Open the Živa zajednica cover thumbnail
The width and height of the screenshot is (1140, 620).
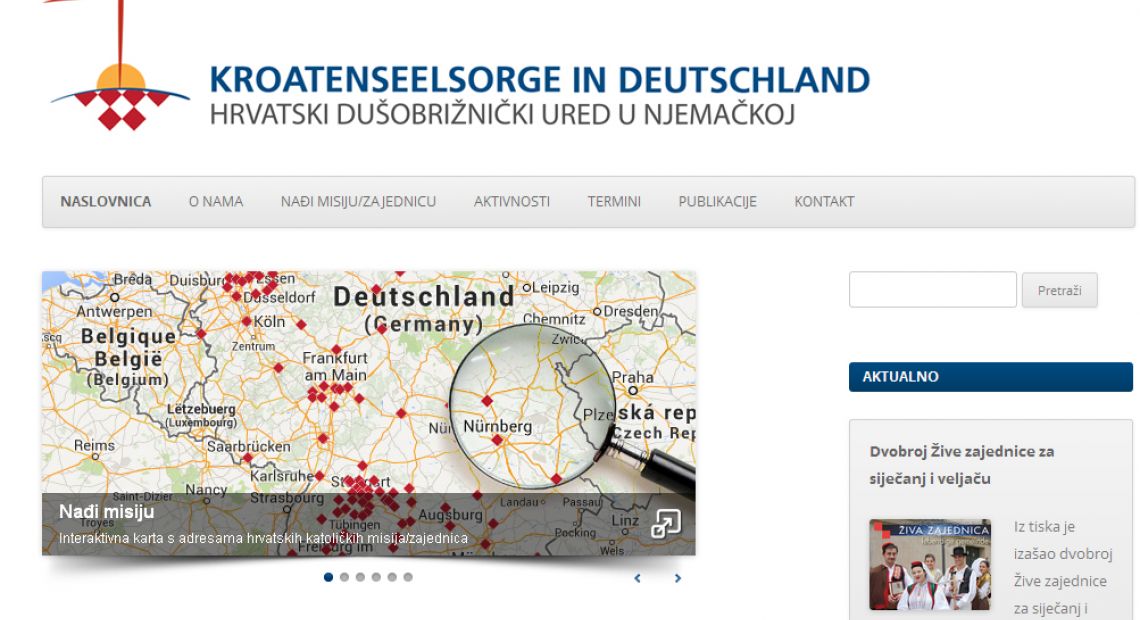[x=930, y=565]
